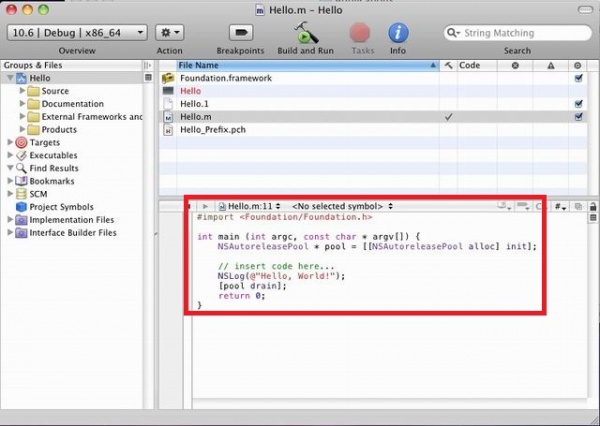Select the Interface Builder Files folder icon

click(x=21, y=233)
